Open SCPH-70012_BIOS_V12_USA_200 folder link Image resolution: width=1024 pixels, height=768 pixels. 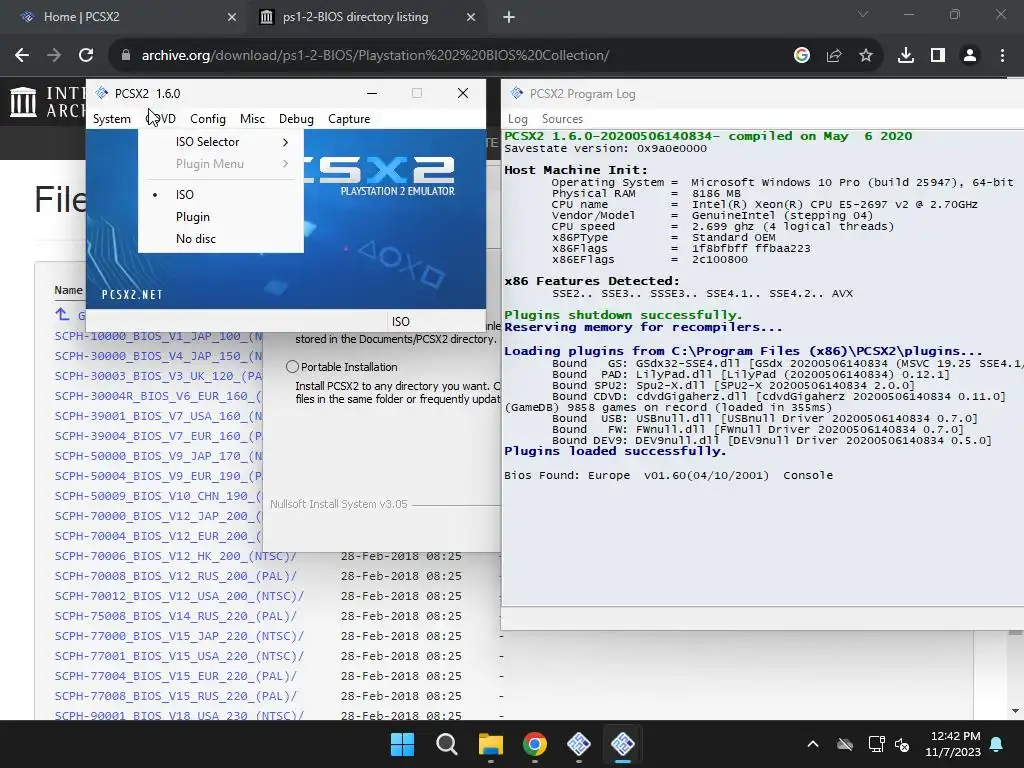tap(179, 596)
